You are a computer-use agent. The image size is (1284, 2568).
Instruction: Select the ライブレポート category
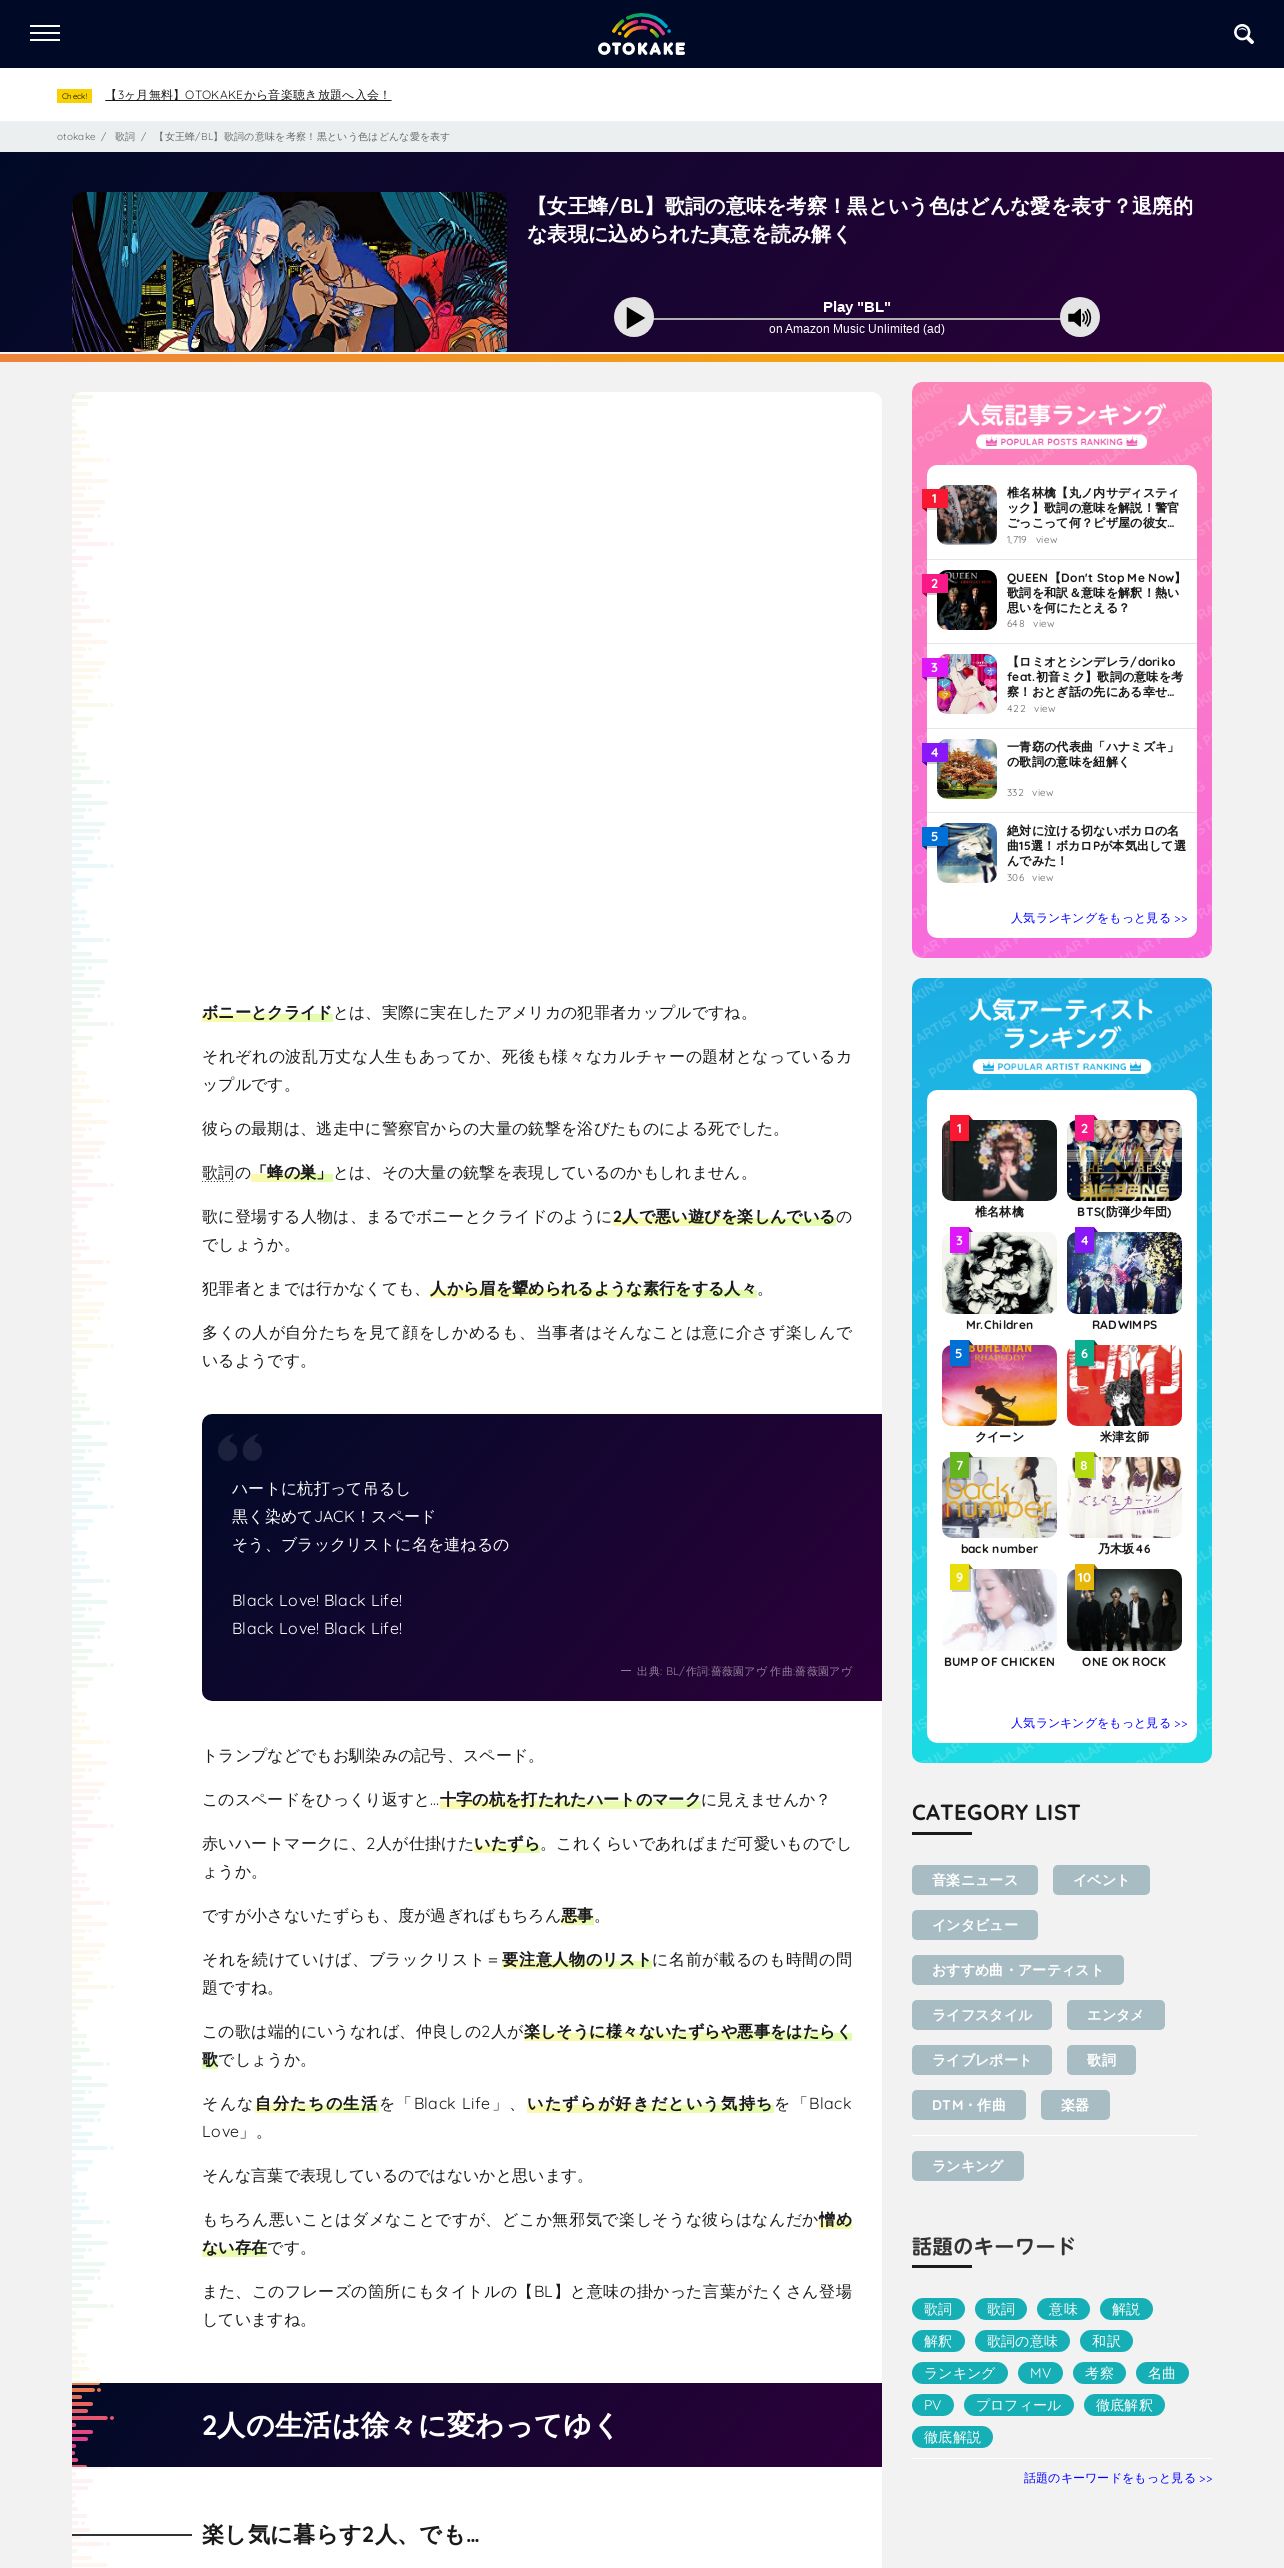[981, 2060]
